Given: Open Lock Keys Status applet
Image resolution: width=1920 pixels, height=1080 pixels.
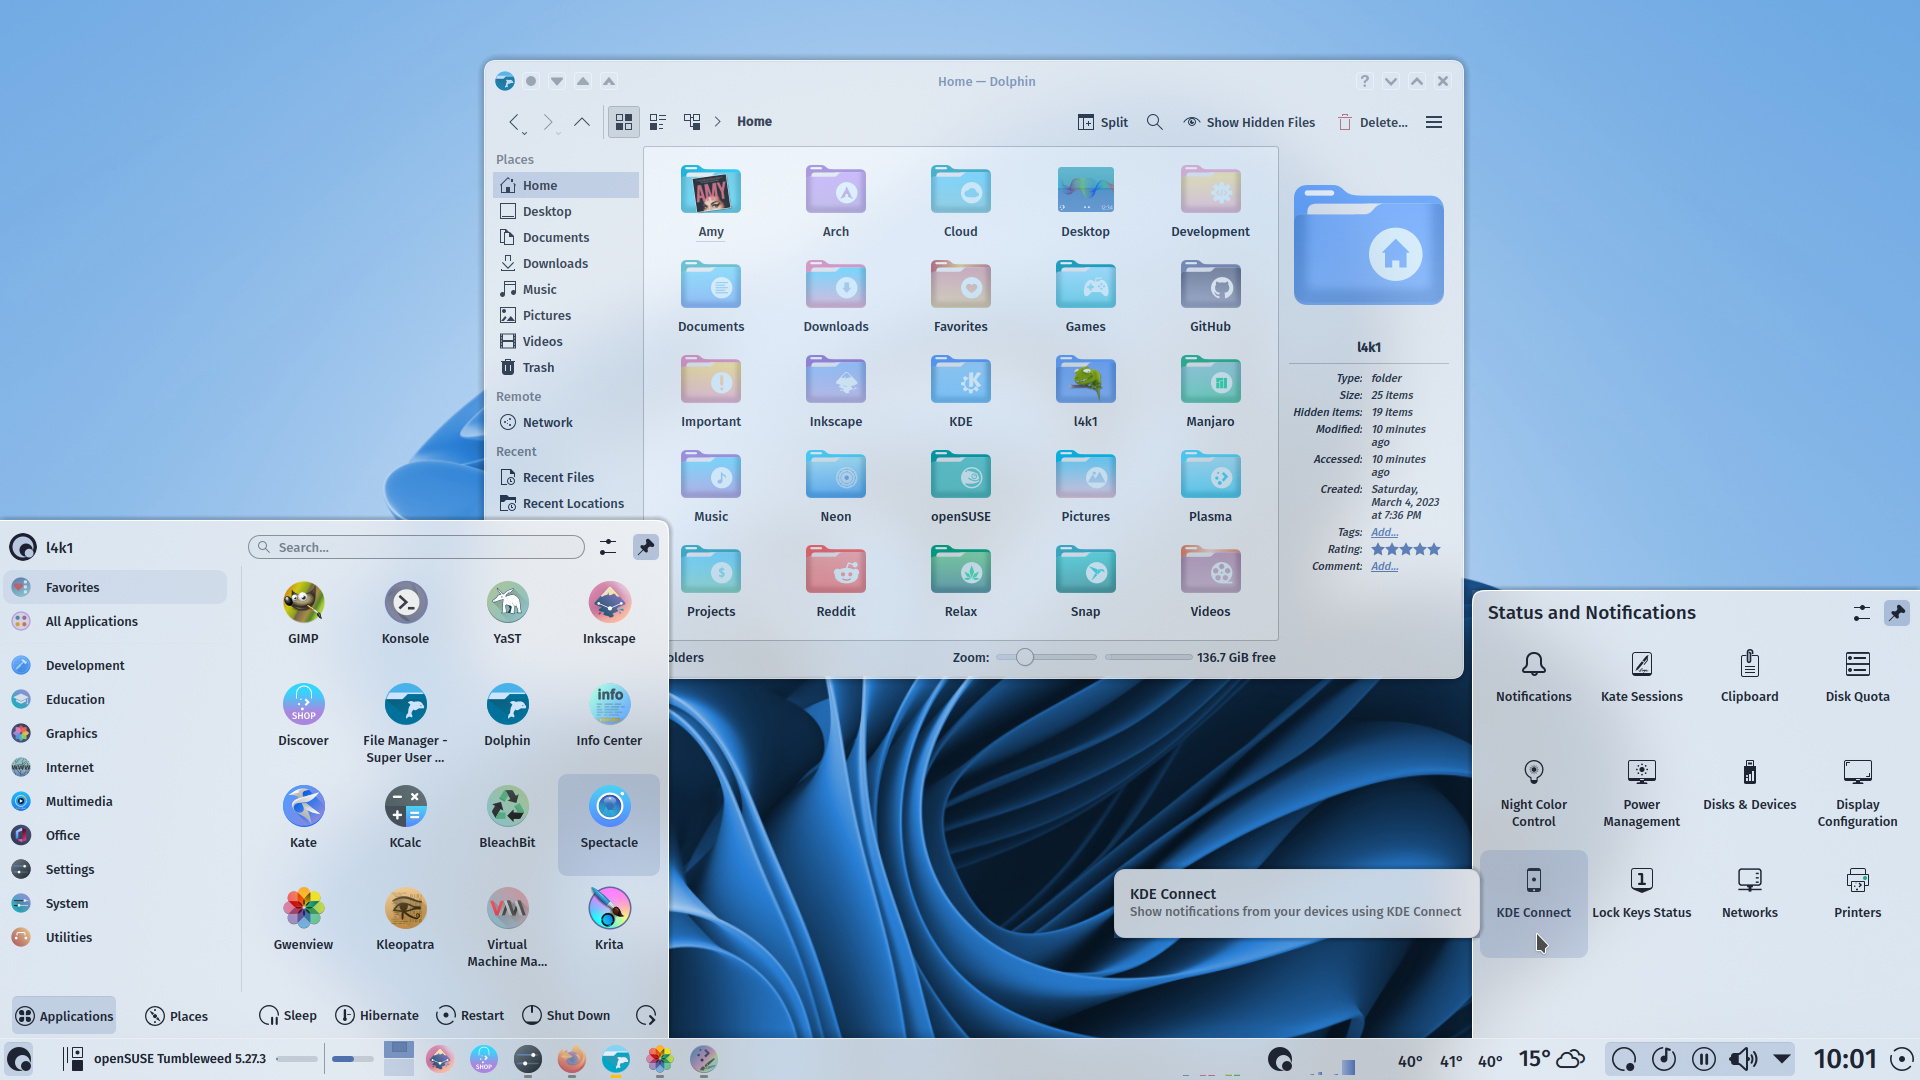Looking at the screenshot, I should (1641, 892).
